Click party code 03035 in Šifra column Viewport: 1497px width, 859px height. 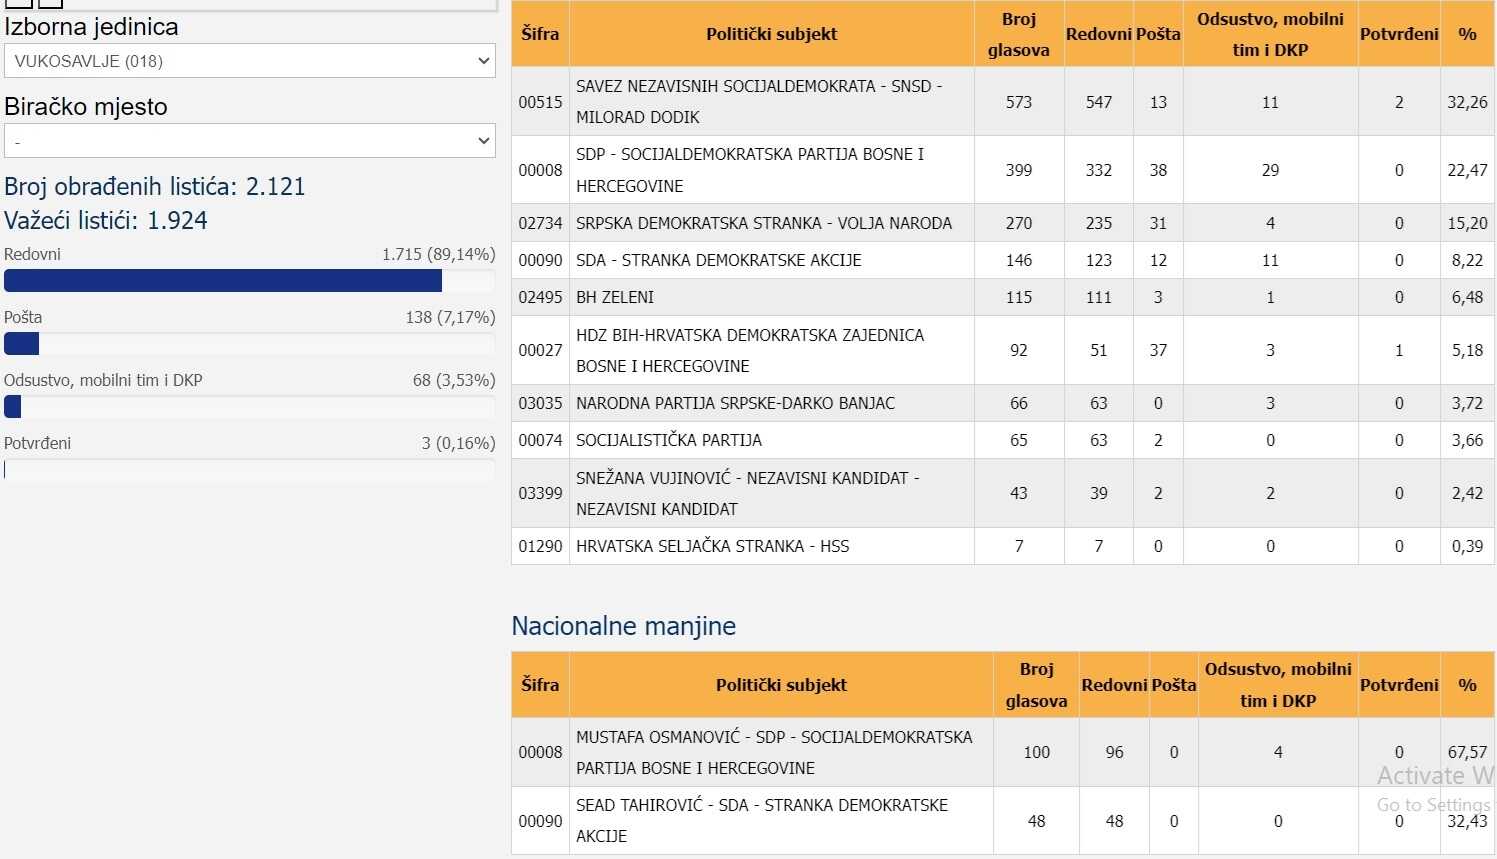(x=540, y=403)
